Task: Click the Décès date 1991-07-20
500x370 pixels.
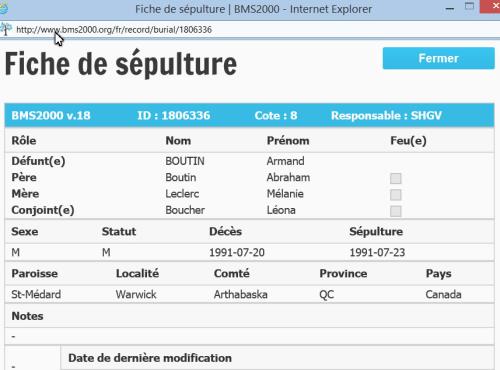Action: click(237, 252)
